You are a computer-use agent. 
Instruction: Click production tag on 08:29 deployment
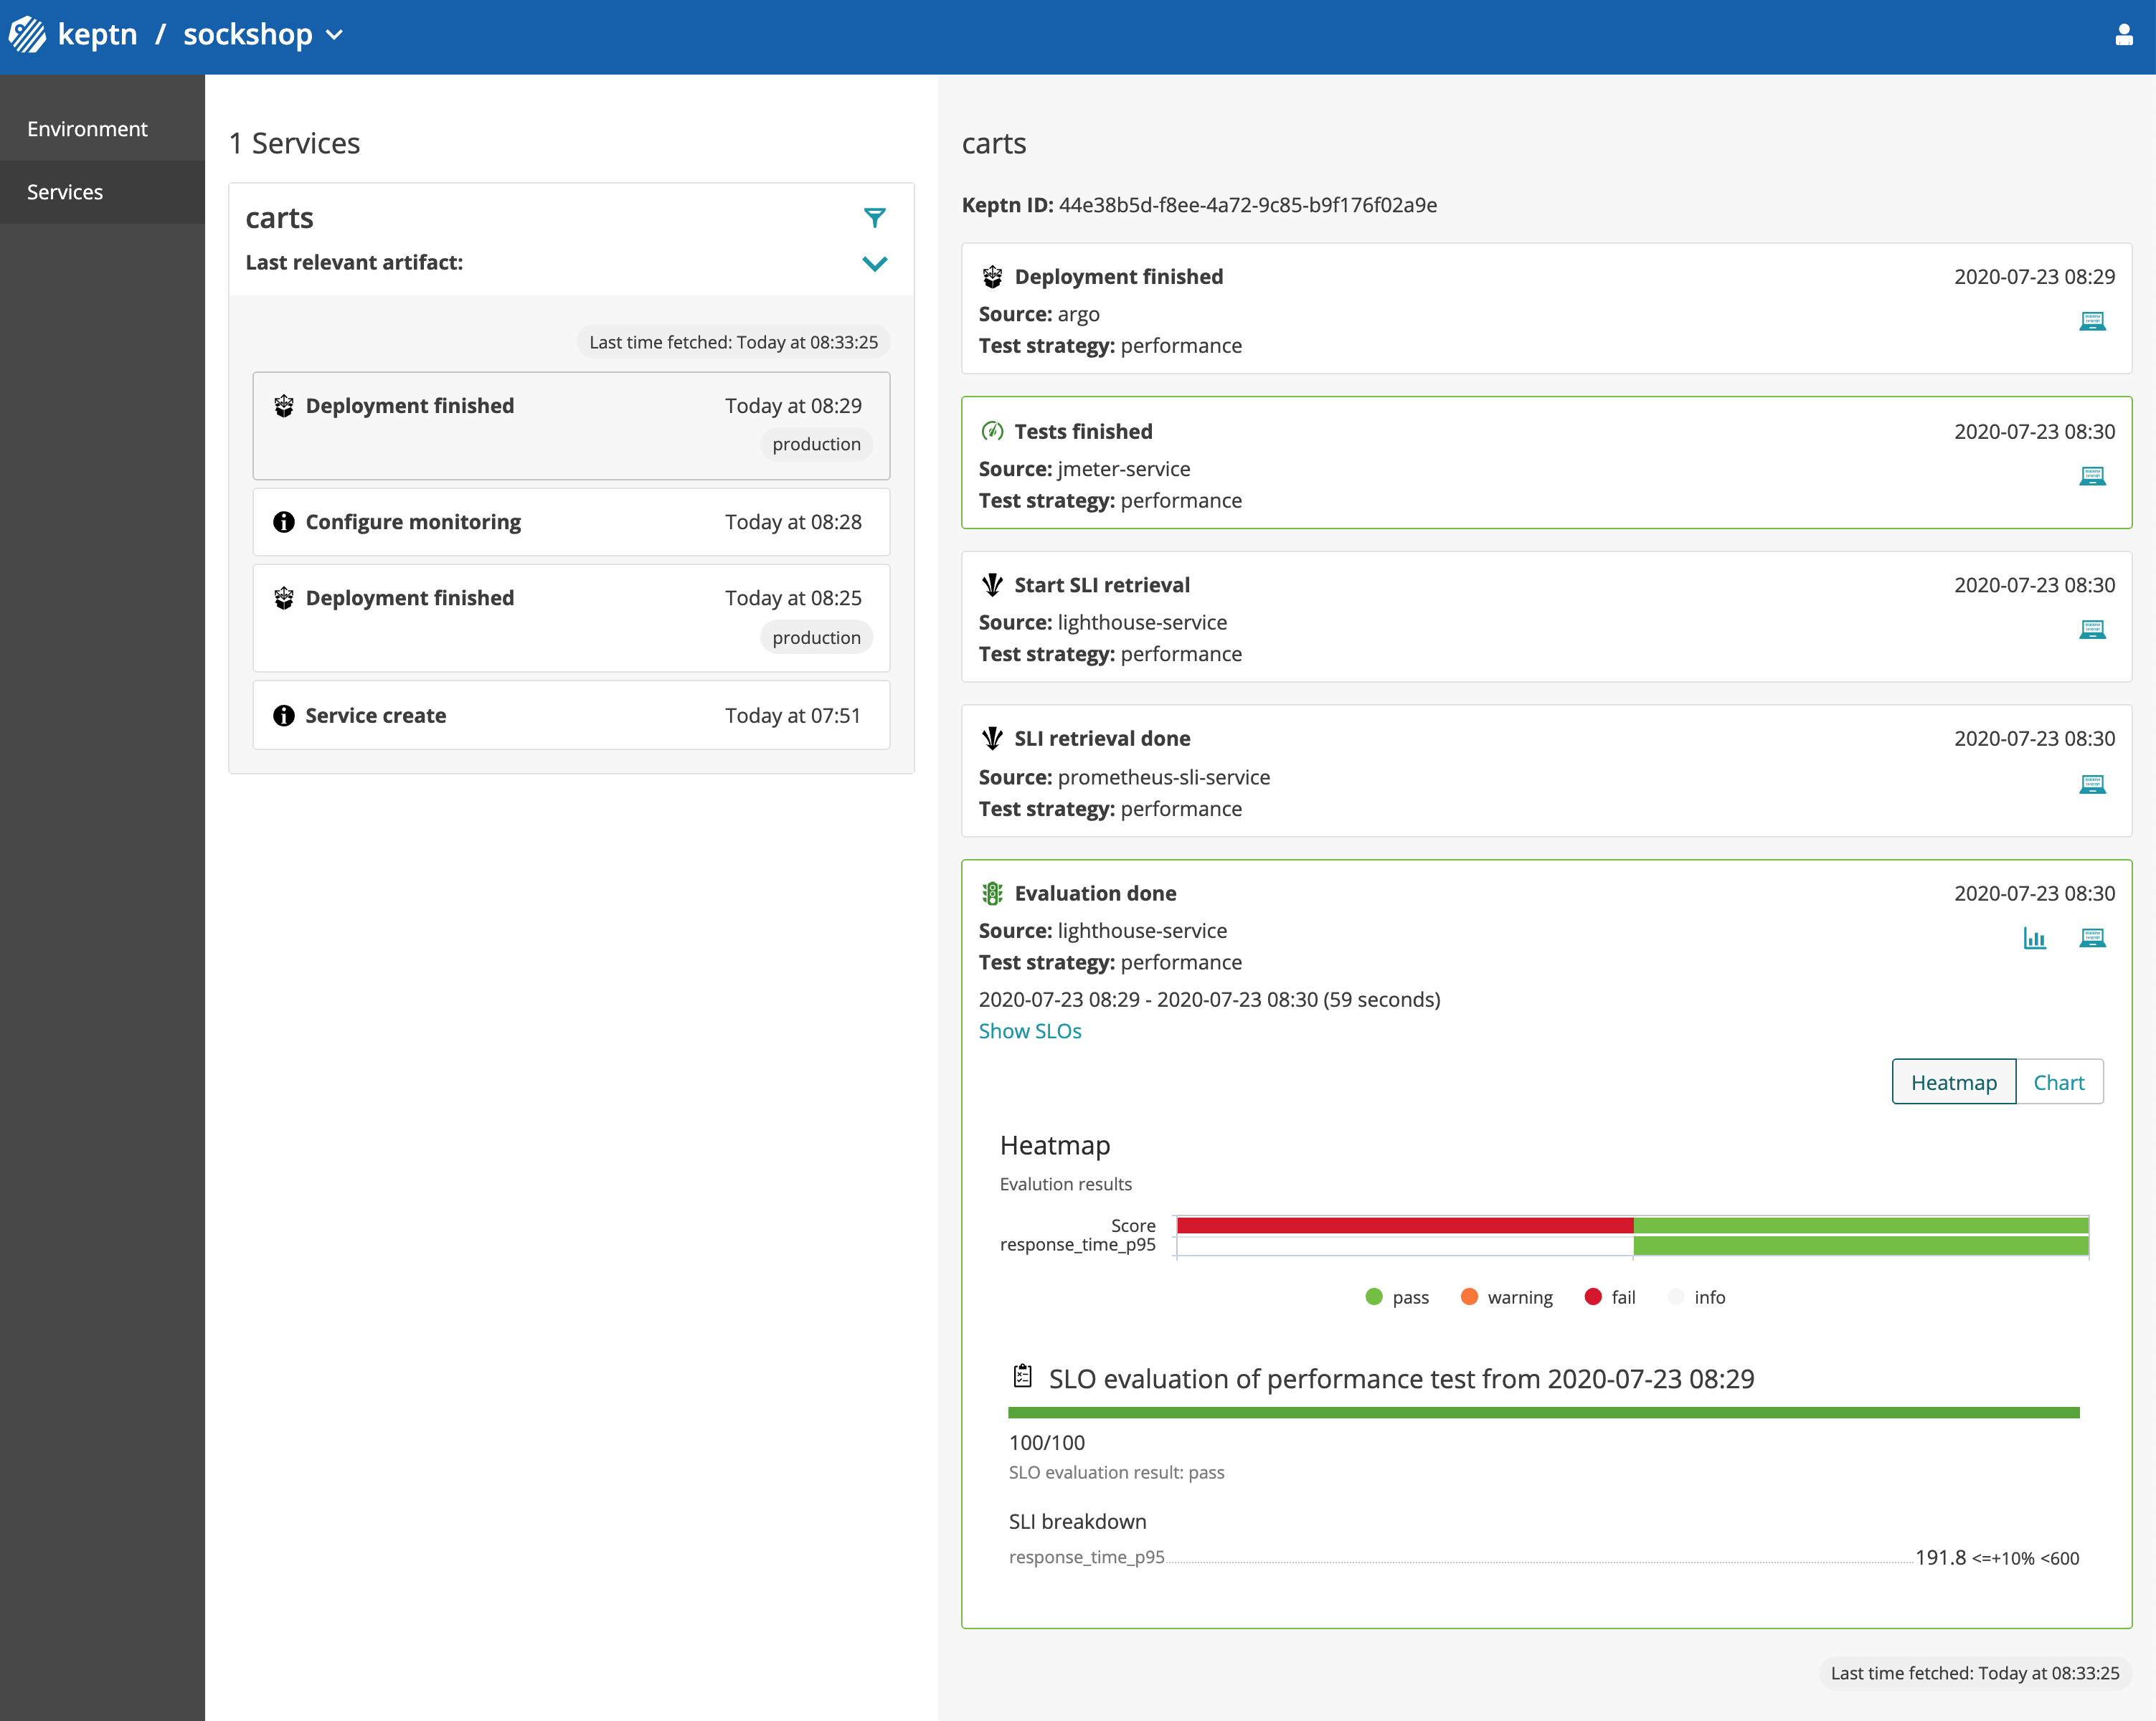click(816, 444)
